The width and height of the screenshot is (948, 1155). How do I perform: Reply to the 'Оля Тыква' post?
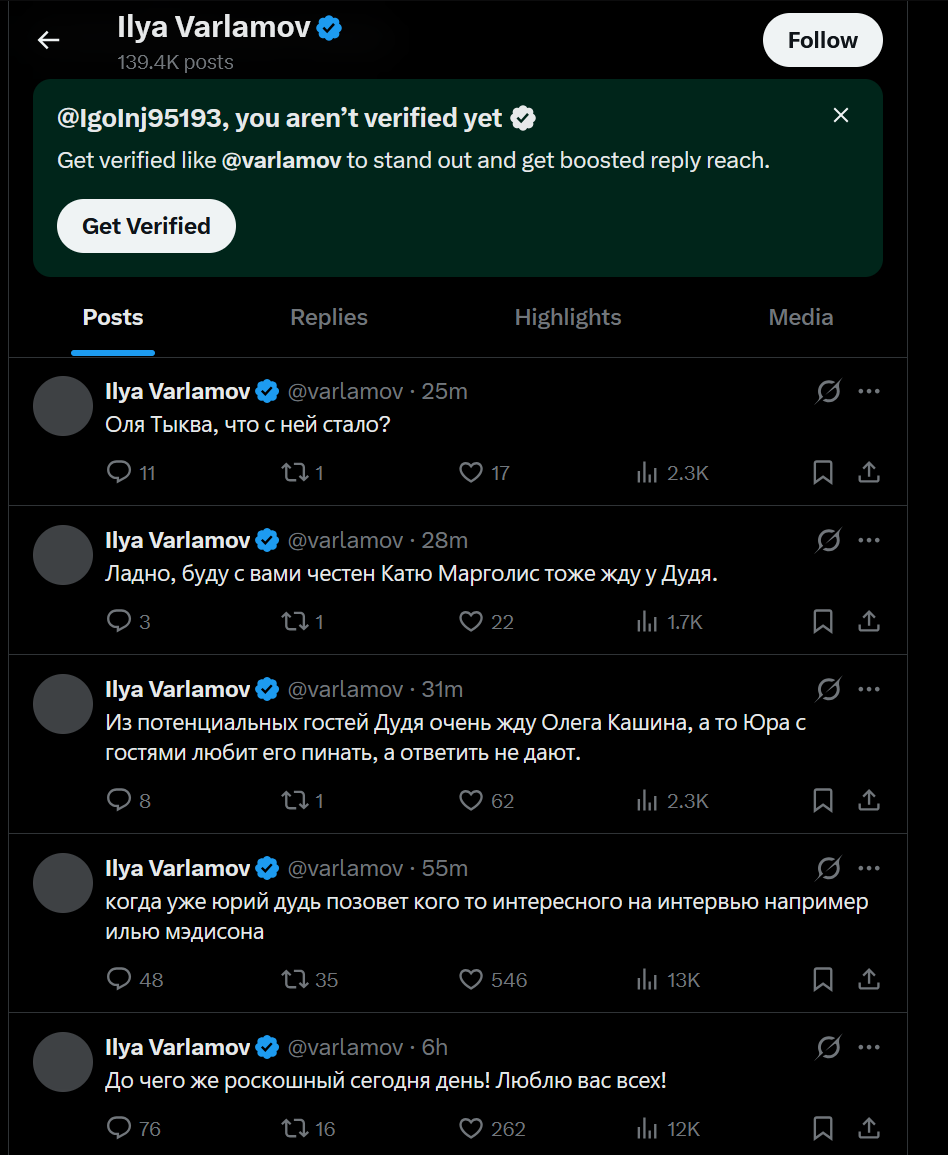(x=119, y=473)
